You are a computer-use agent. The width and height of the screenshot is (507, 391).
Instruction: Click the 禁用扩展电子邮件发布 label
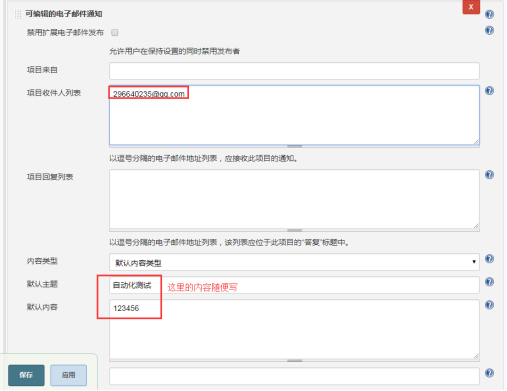pos(65,32)
